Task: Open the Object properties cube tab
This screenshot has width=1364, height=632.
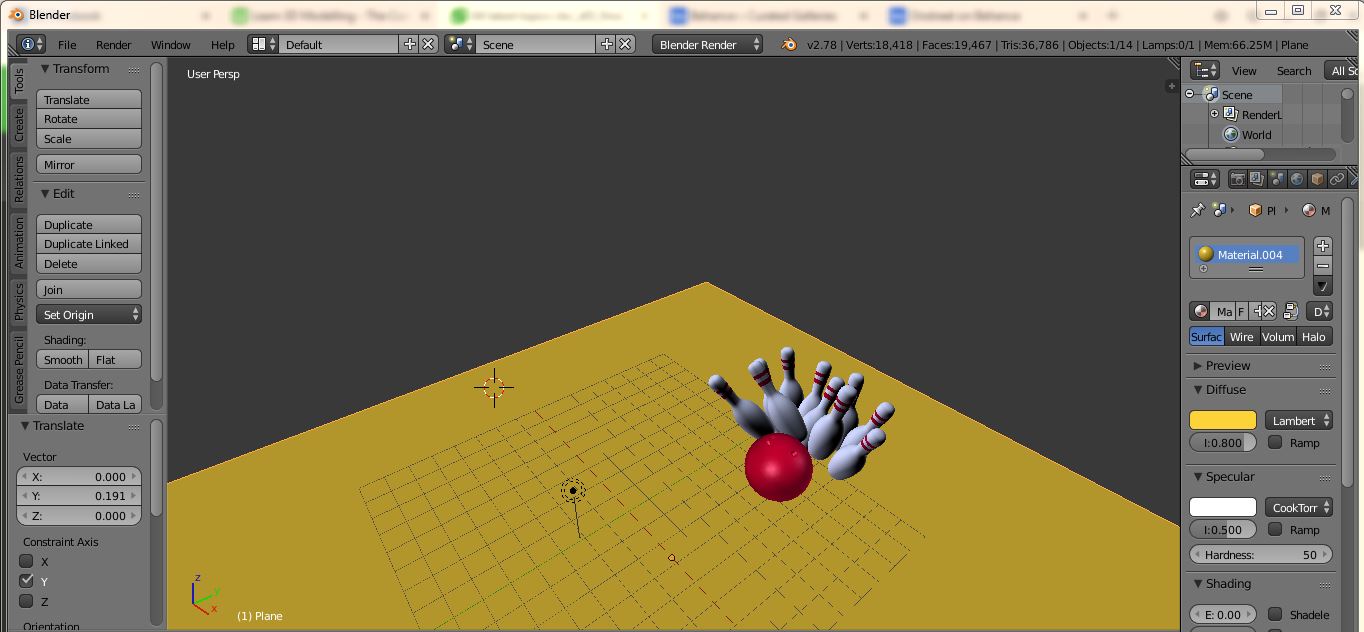Action: [1317, 179]
